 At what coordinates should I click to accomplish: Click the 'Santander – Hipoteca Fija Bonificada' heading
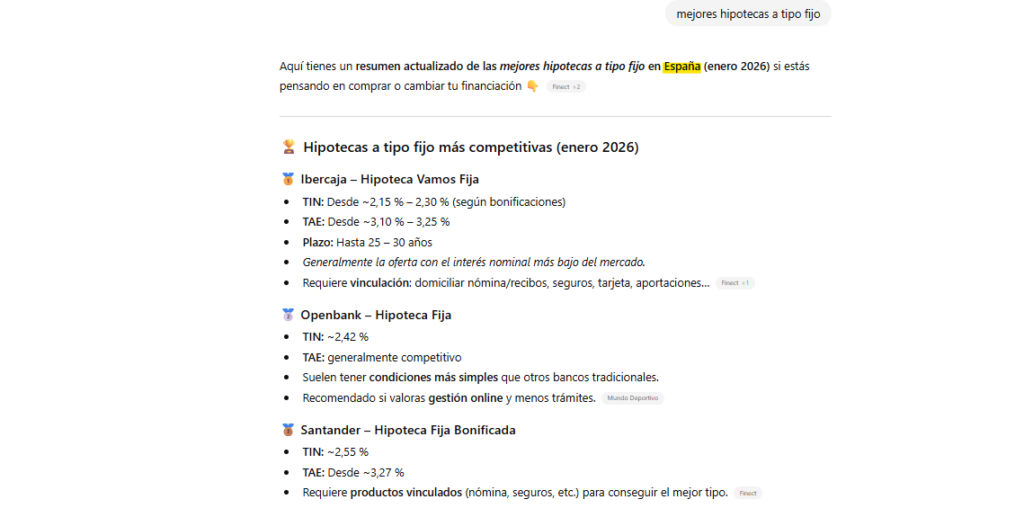[408, 430]
